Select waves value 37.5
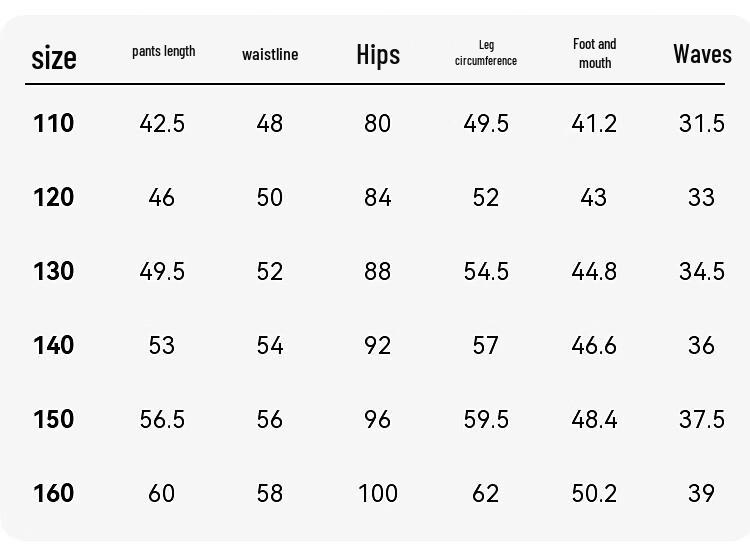The height and width of the screenshot is (555, 750). tap(702, 420)
